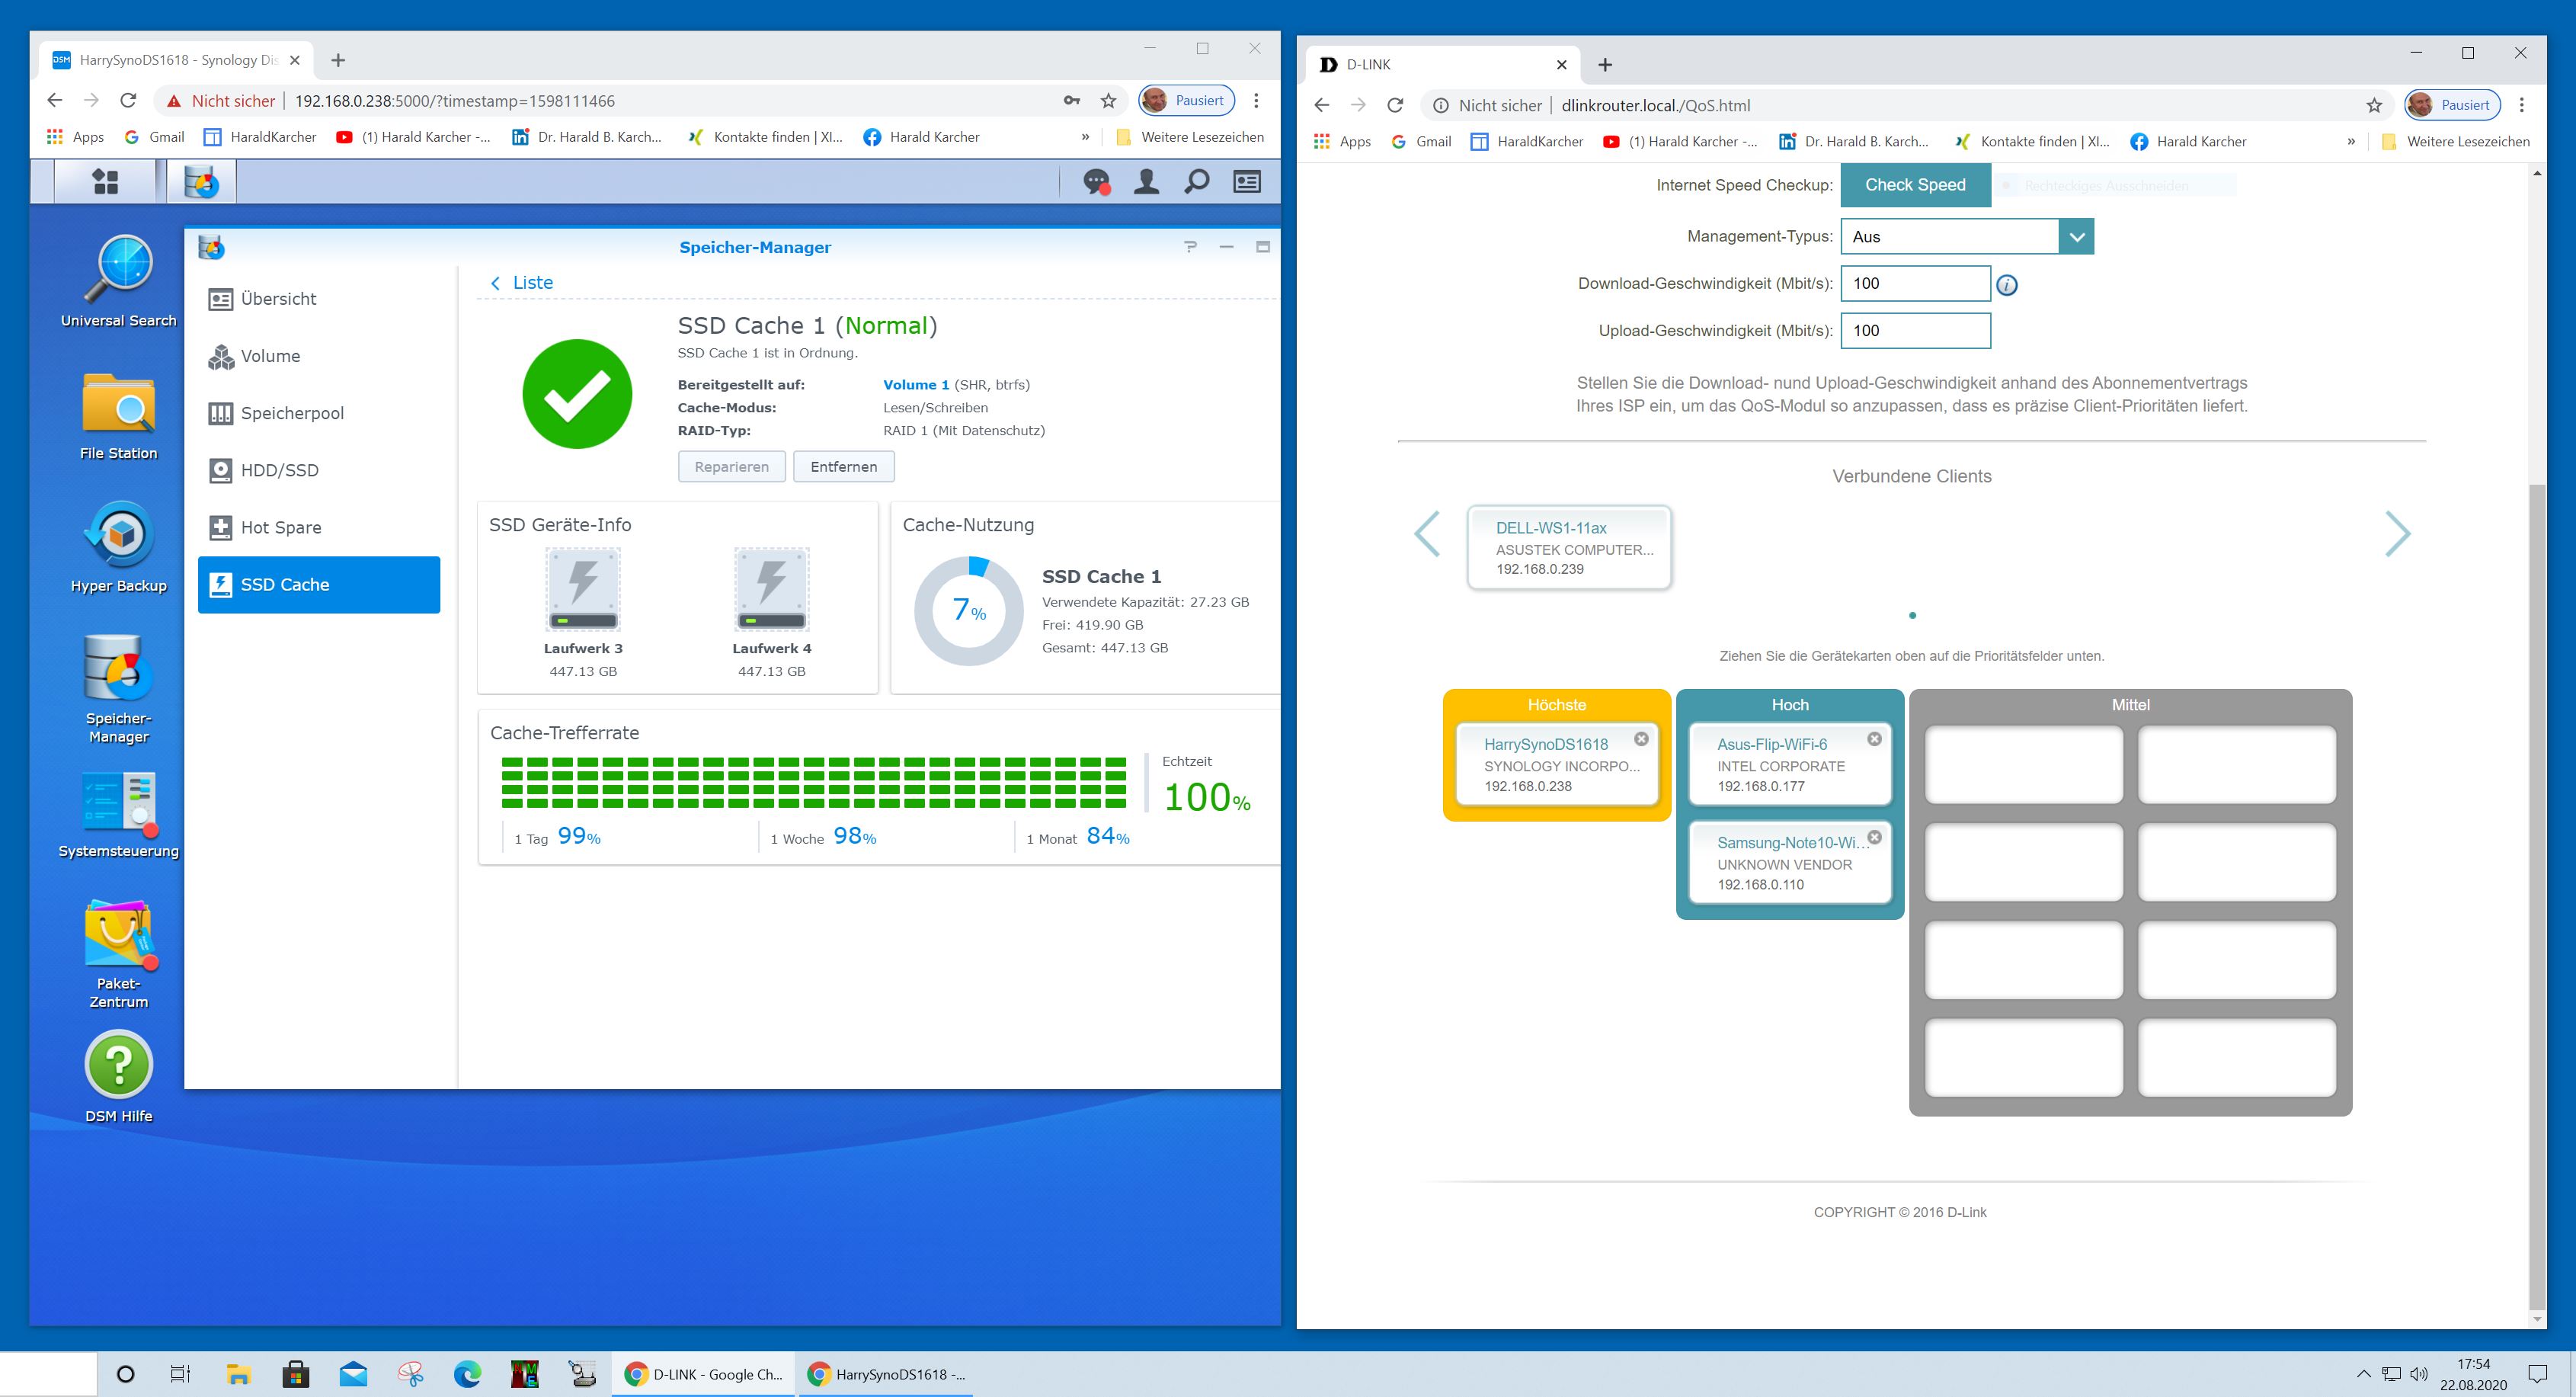Open DSM user options icon
This screenshot has height=1397, width=2576.
click(x=1146, y=182)
